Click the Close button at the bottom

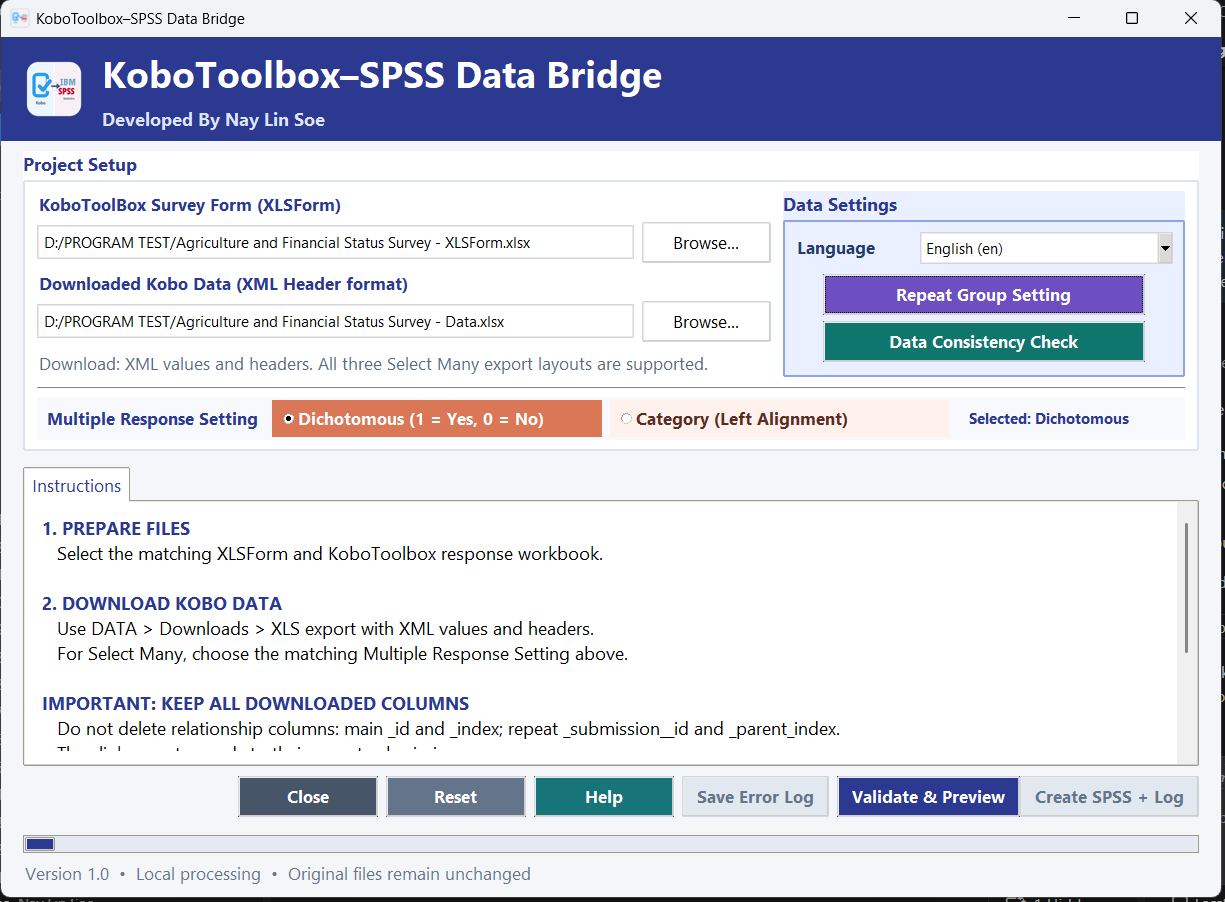point(308,797)
